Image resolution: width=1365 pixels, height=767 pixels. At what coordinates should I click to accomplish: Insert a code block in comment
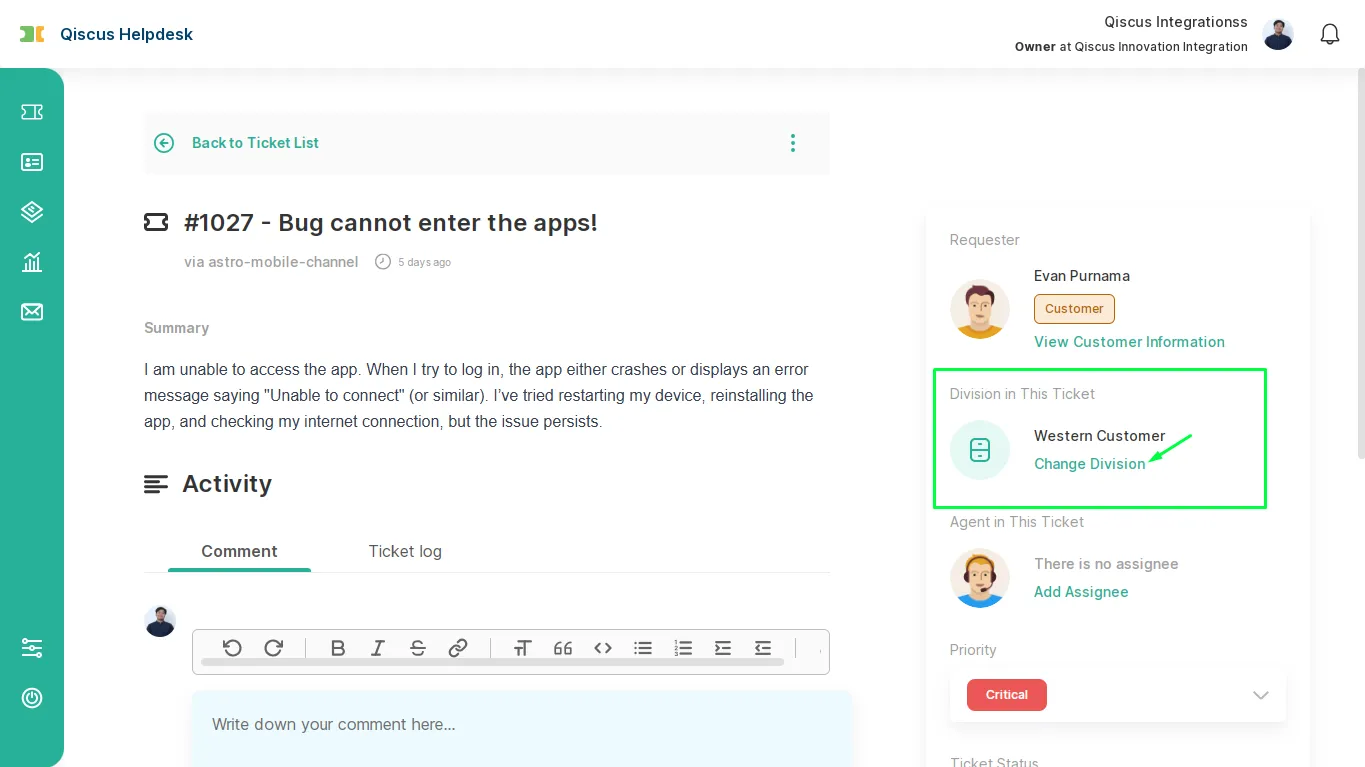[603, 648]
